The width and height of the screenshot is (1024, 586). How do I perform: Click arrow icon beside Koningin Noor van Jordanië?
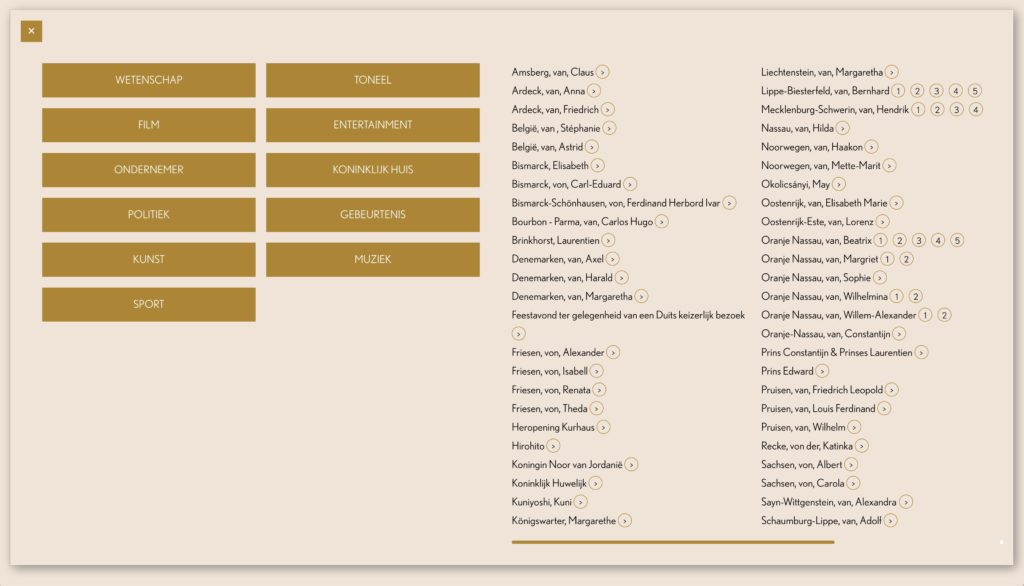tap(631, 464)
